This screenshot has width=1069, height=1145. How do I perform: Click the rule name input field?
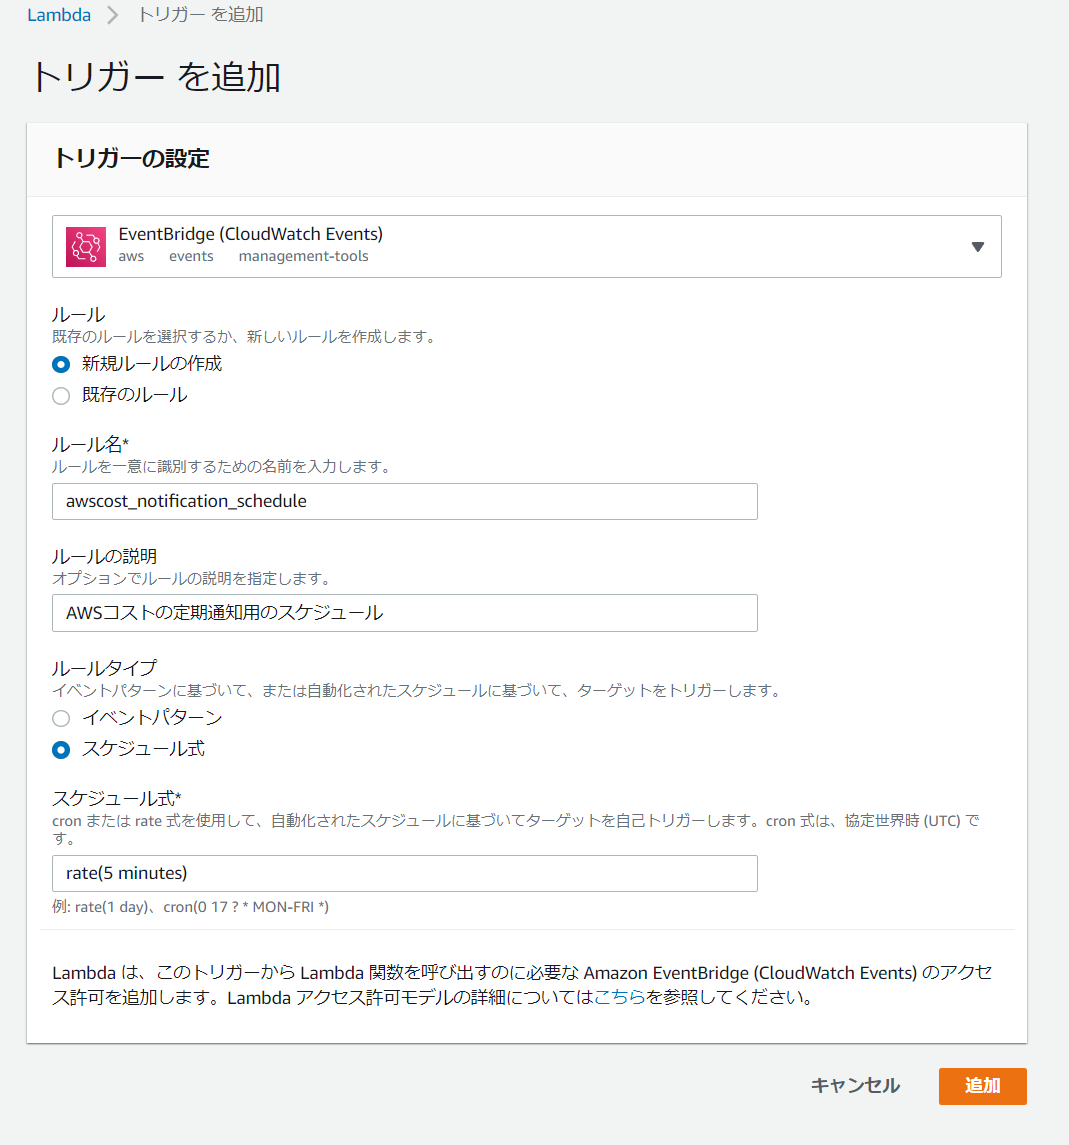405,502
